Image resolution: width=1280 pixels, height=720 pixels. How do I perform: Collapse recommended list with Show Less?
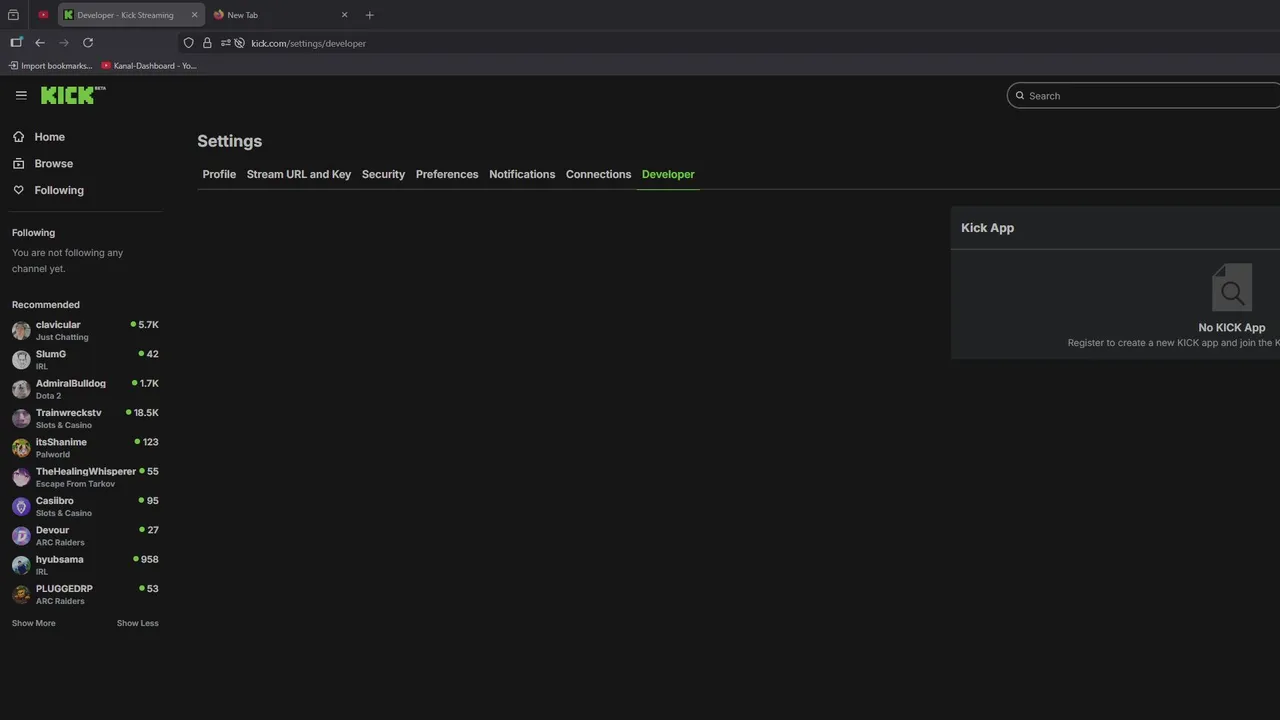pos(138,623)
